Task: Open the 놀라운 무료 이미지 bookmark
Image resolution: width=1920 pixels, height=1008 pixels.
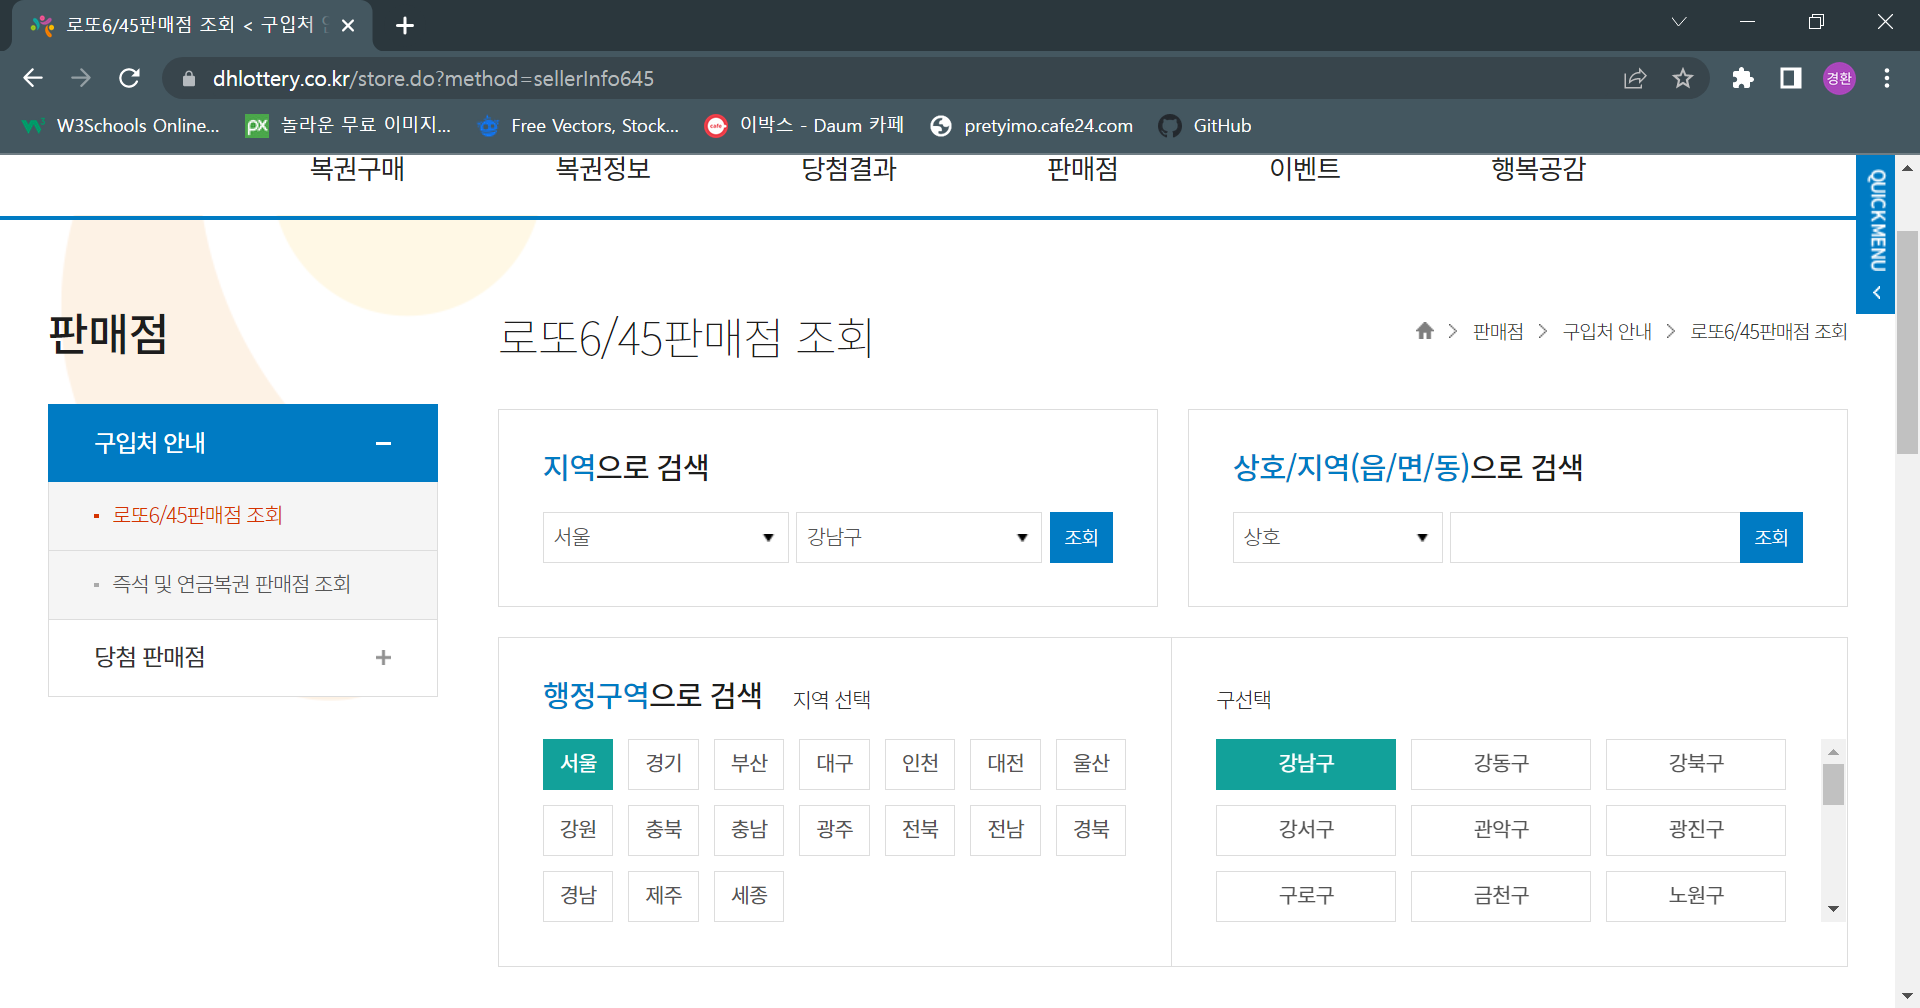Action: pos(348,125)
